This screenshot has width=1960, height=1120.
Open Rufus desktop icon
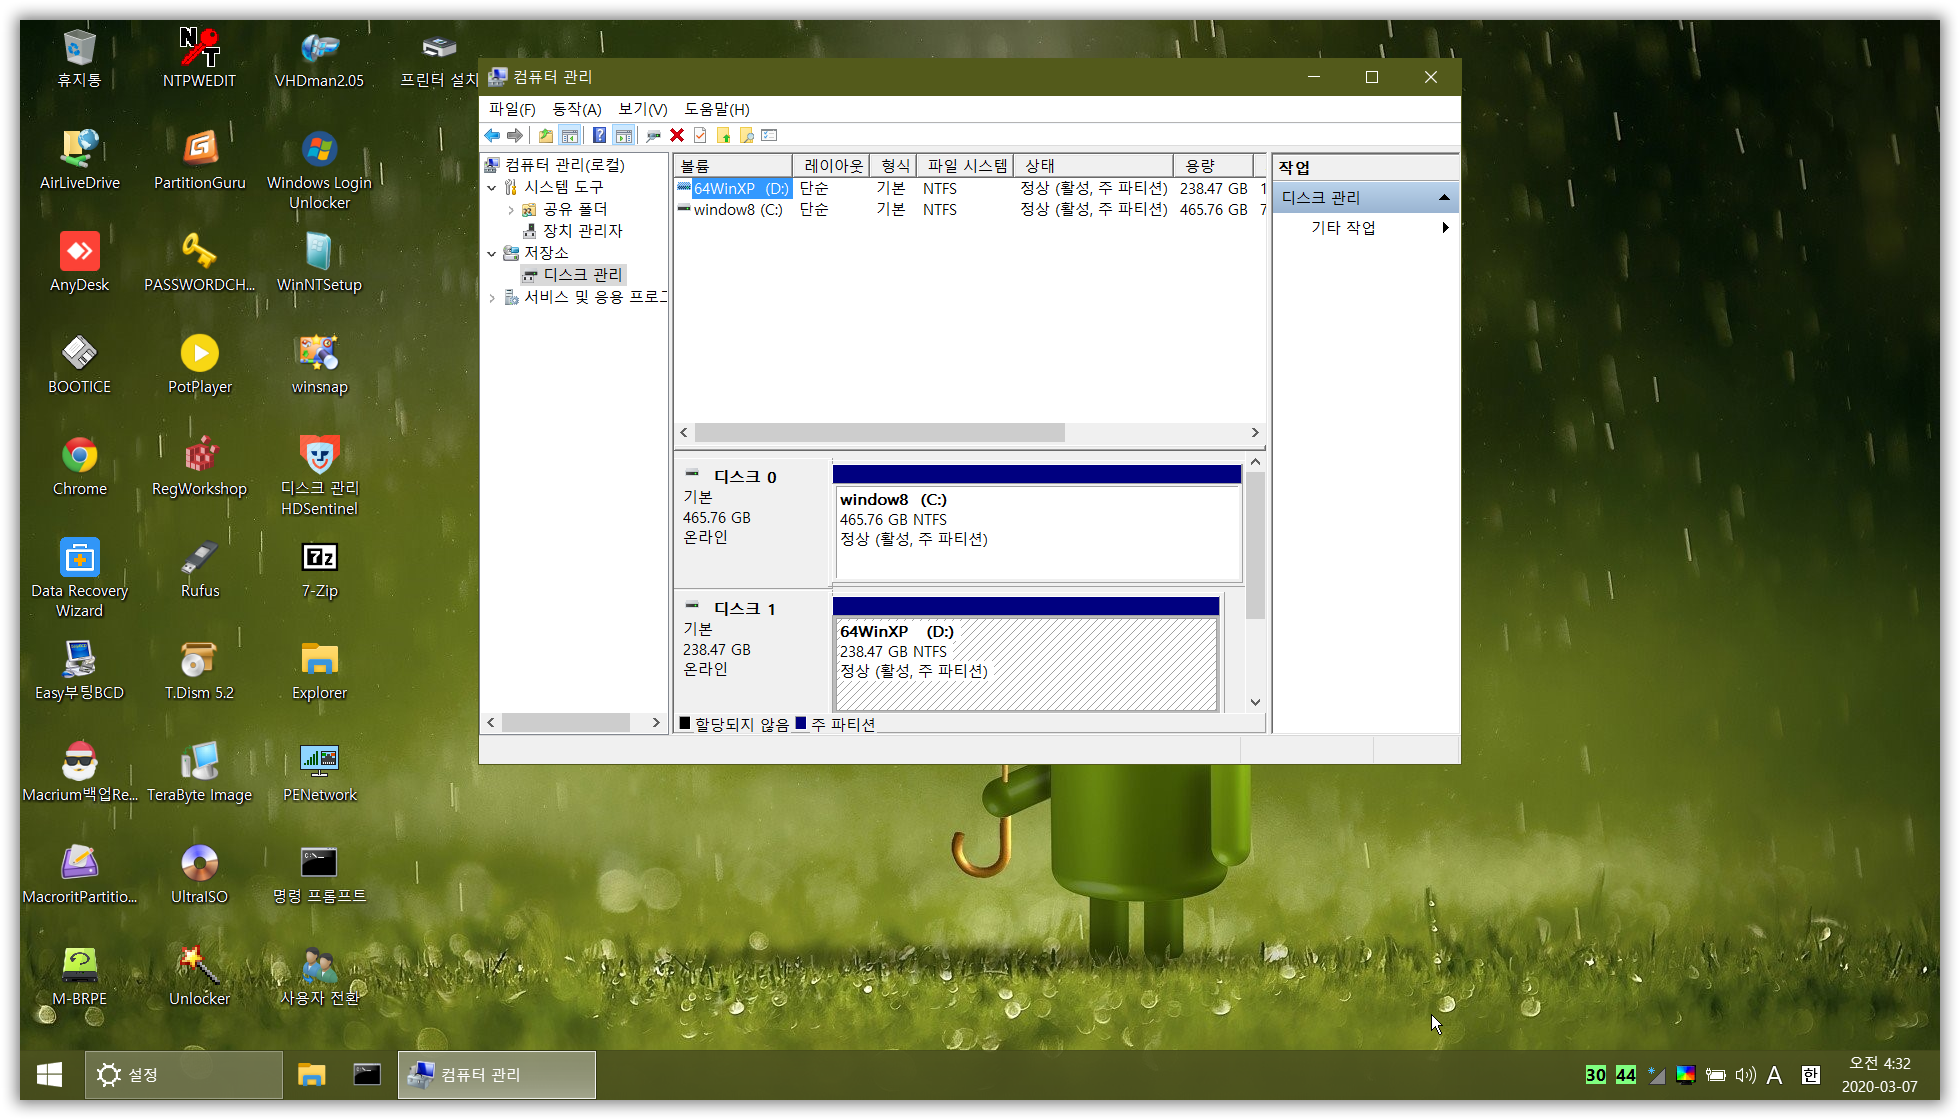point(199,568)
